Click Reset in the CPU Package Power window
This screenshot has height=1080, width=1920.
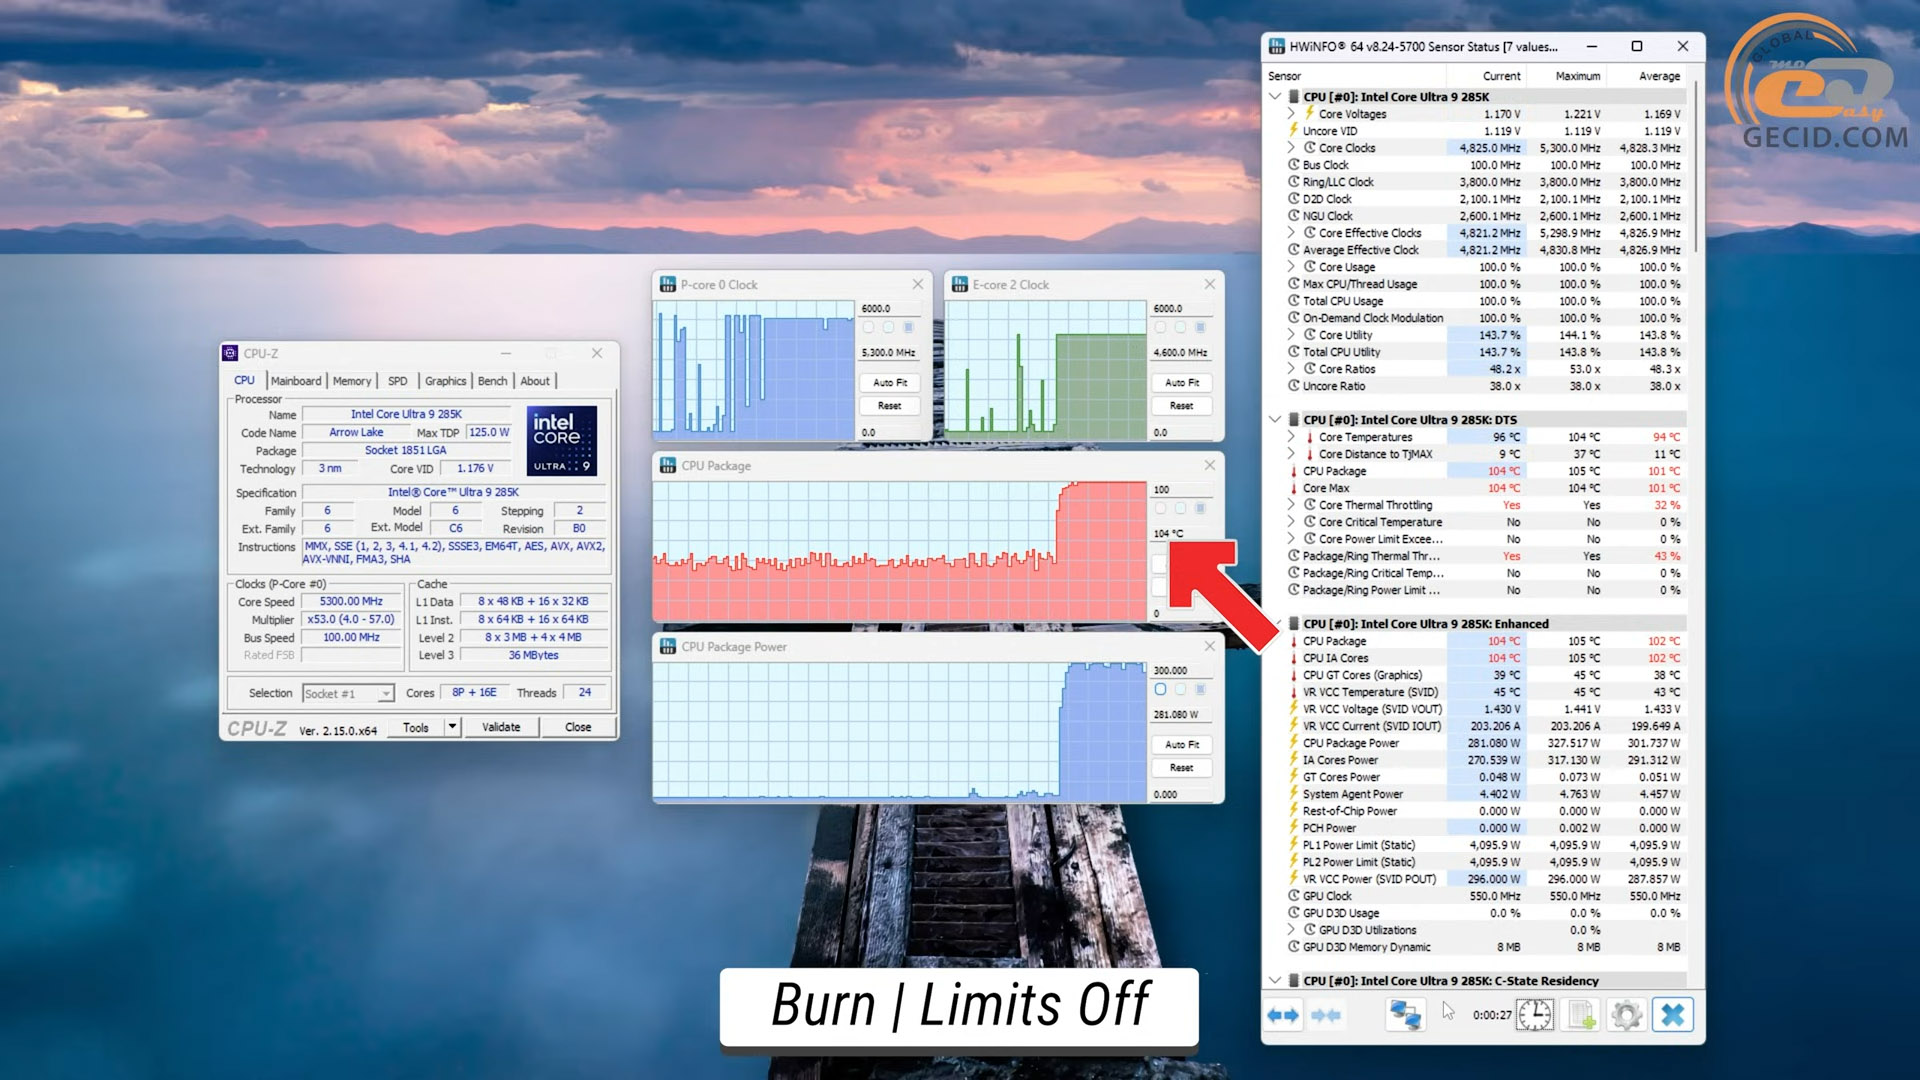click(x=1181, y=768)
